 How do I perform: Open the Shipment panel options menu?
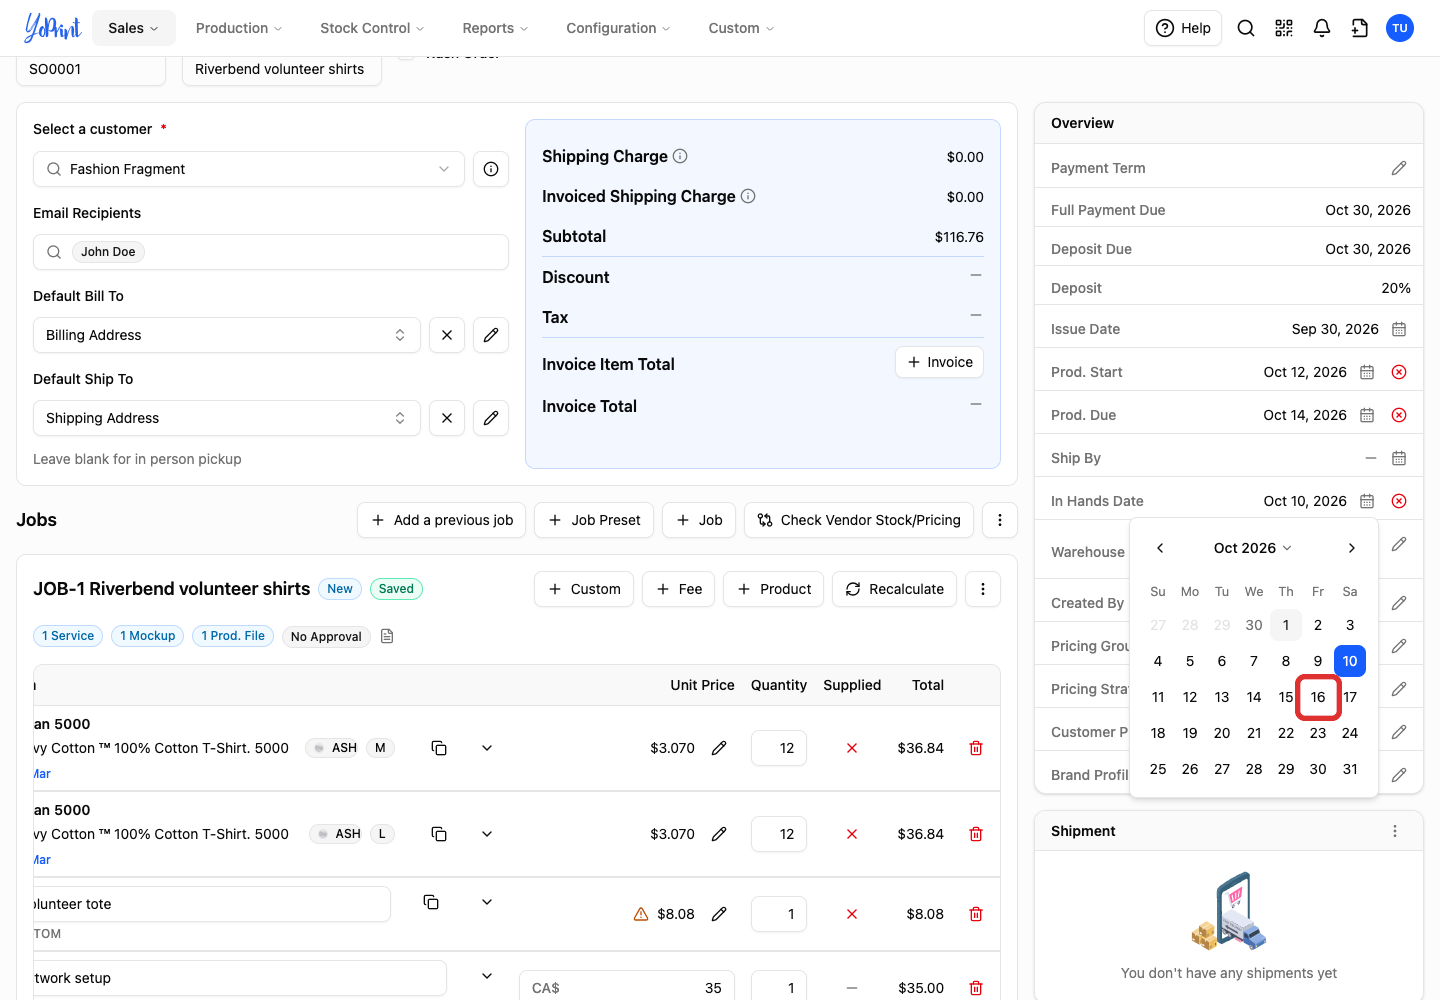pos(1395,831)
